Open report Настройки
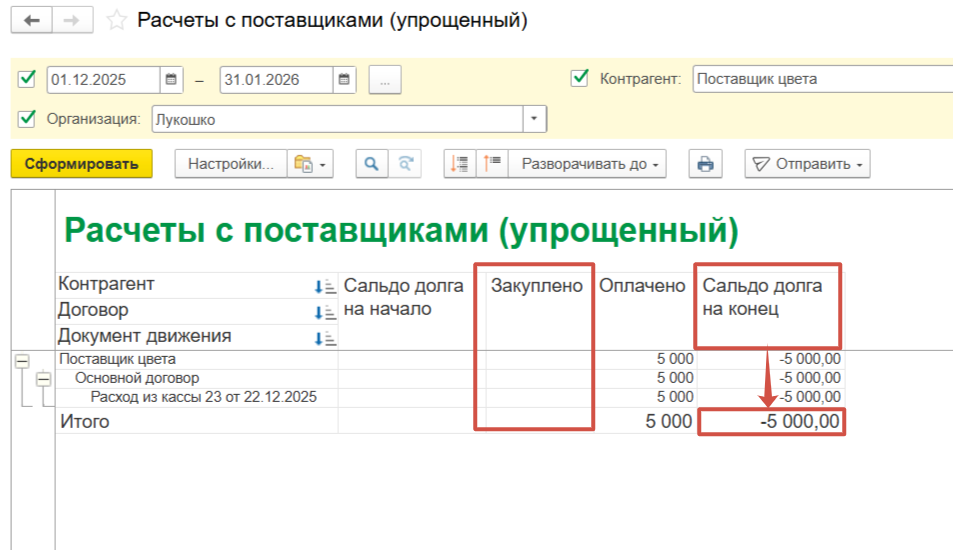953x550 pixels. [231, 164]
